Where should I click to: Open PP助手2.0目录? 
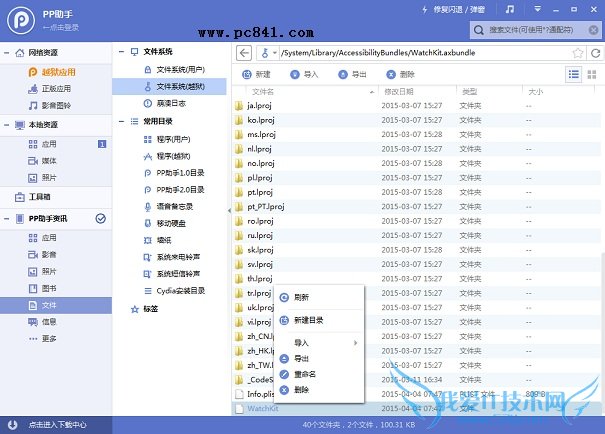coord(174,190)
